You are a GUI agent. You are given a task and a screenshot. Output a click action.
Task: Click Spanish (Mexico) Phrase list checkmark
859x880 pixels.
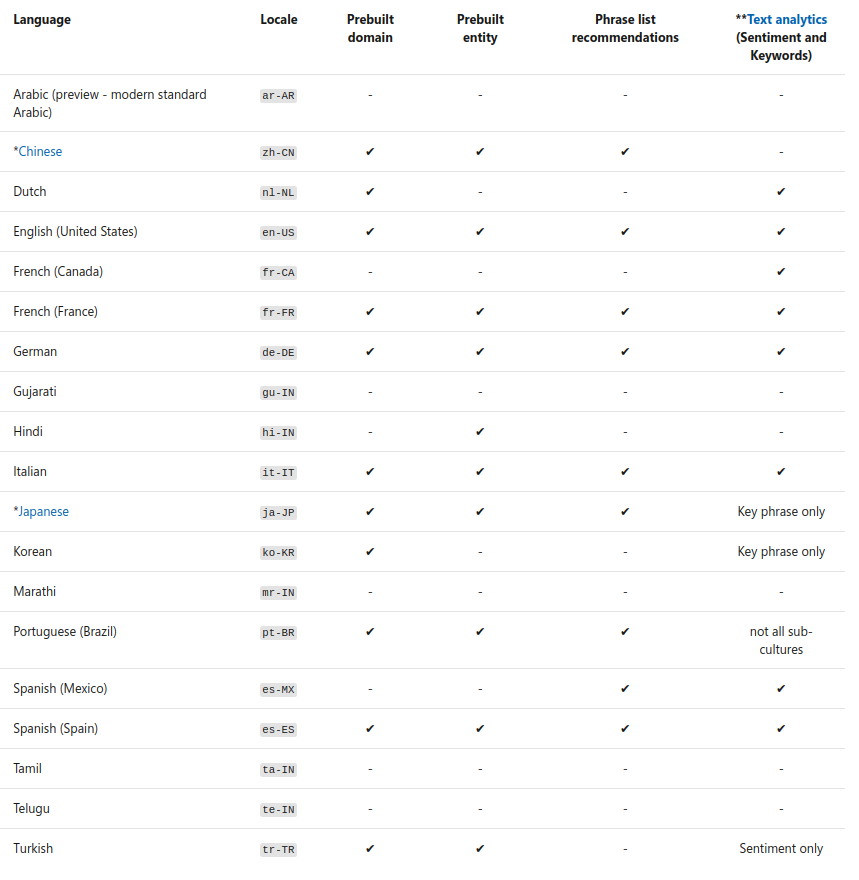625,689
